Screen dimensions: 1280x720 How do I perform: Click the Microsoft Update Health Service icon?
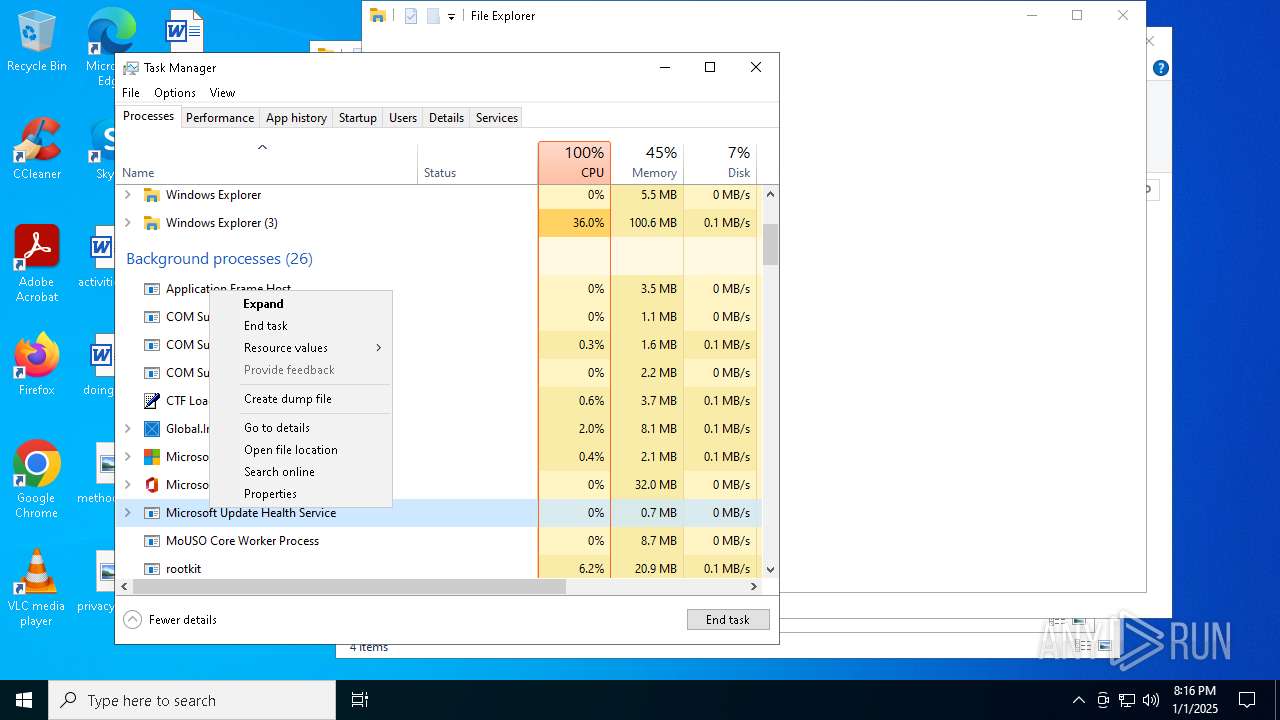point(152,513)
